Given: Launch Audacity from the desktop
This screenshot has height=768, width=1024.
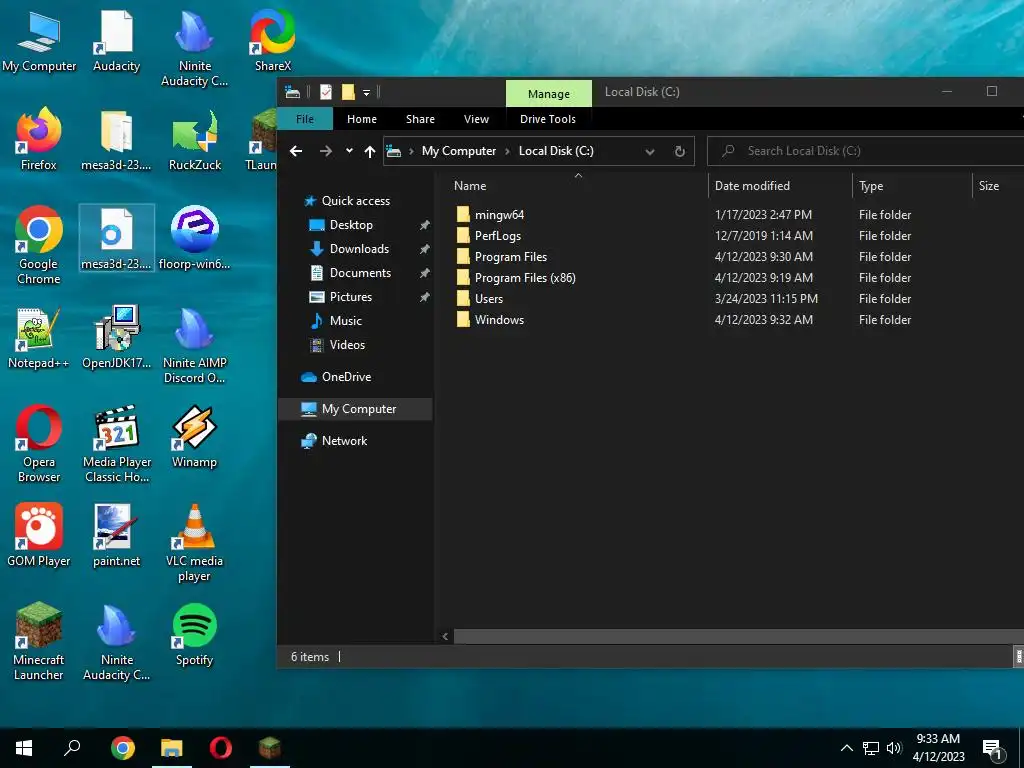Looking at the screenshot, I should [116, 41].
